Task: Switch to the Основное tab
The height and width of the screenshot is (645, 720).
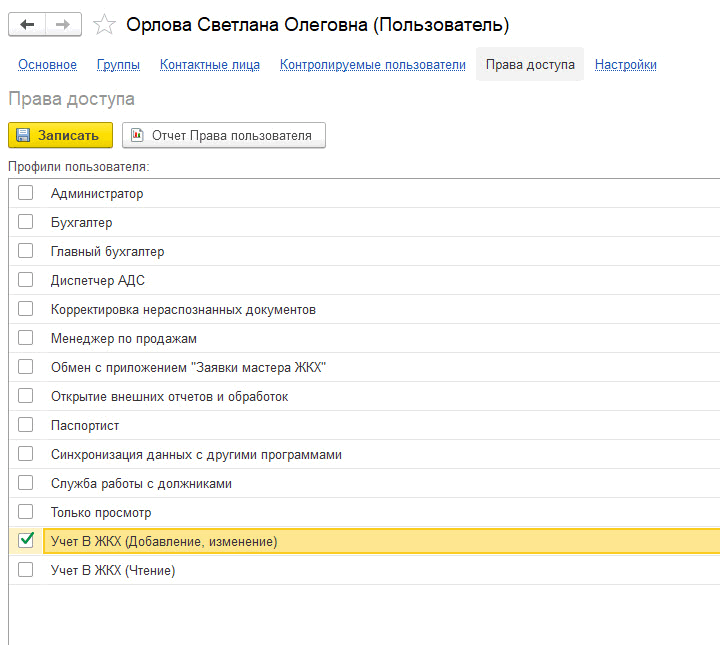Action: [x=47, y=65]
